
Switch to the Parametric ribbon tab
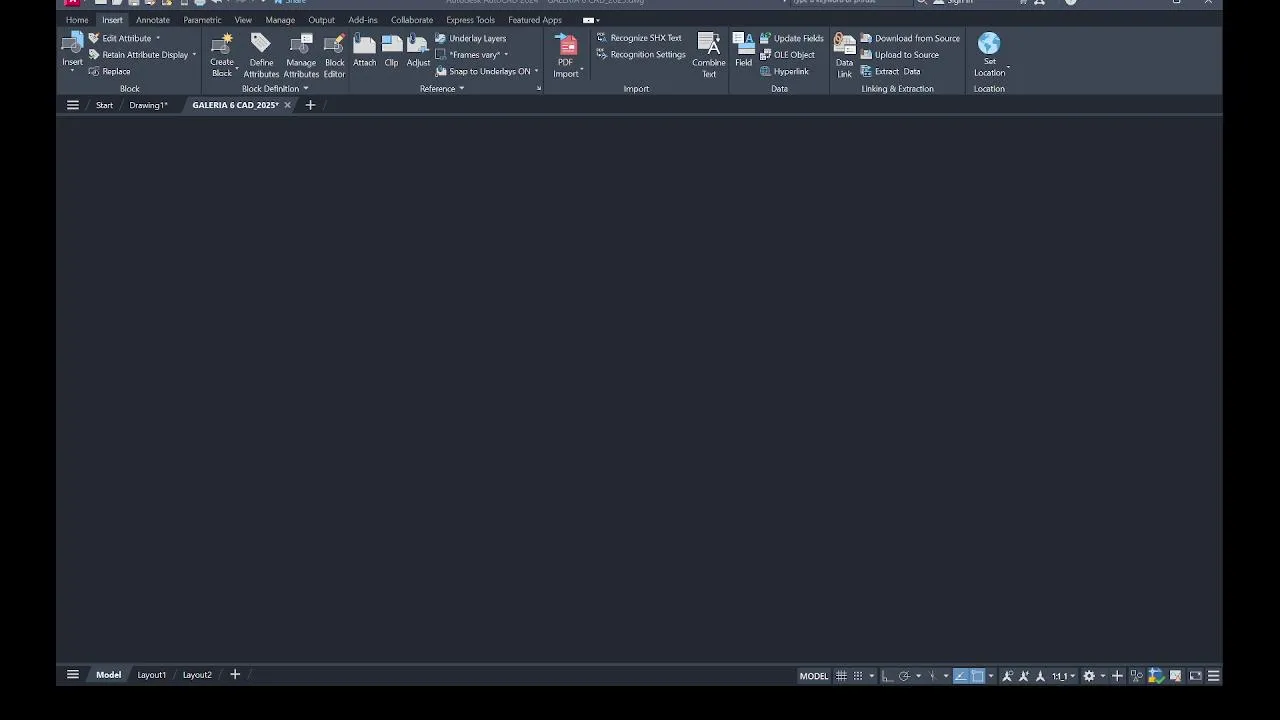pos(202,20)
